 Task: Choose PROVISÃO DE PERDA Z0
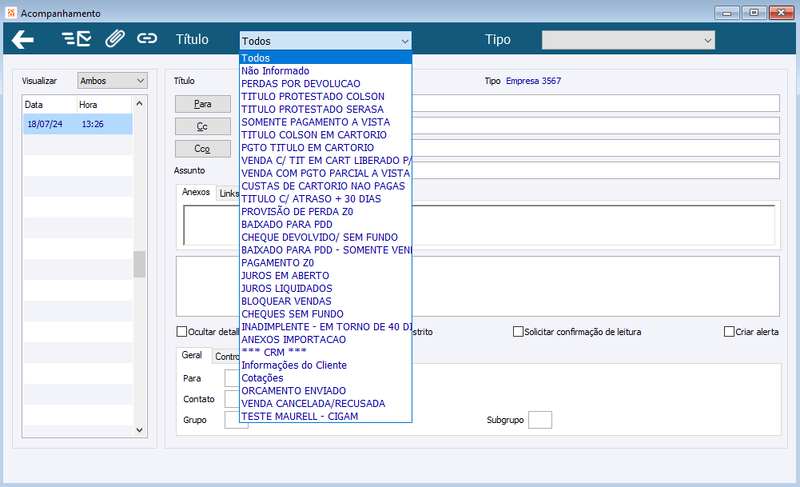tap(326, 211)
